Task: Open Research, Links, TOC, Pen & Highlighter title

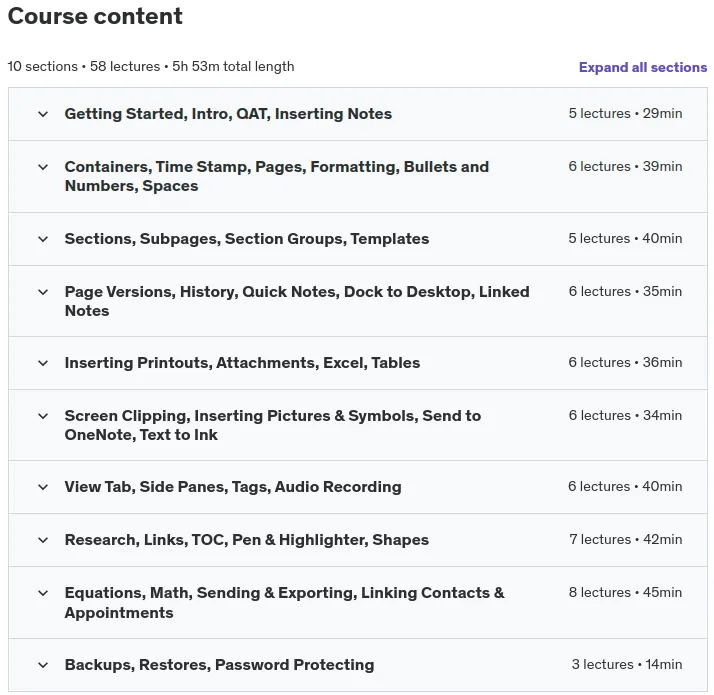Action: (x=247, y=540)
